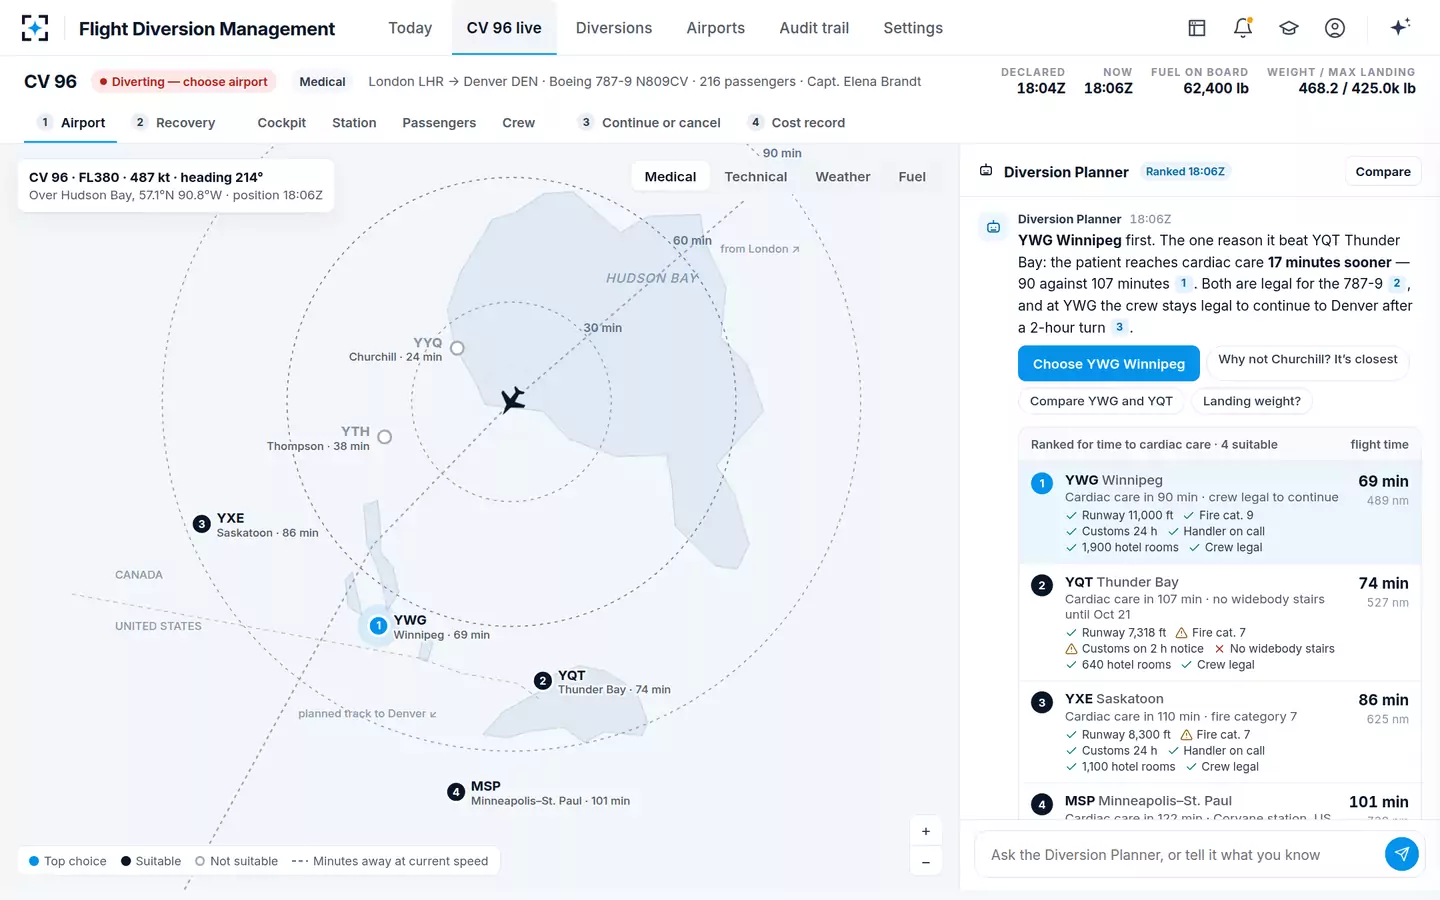This screenshot has height=900, width=1440.
Task: Select MSP Minneapolis marker on the map
Action: pyautogui.click(x=456, y=792)
